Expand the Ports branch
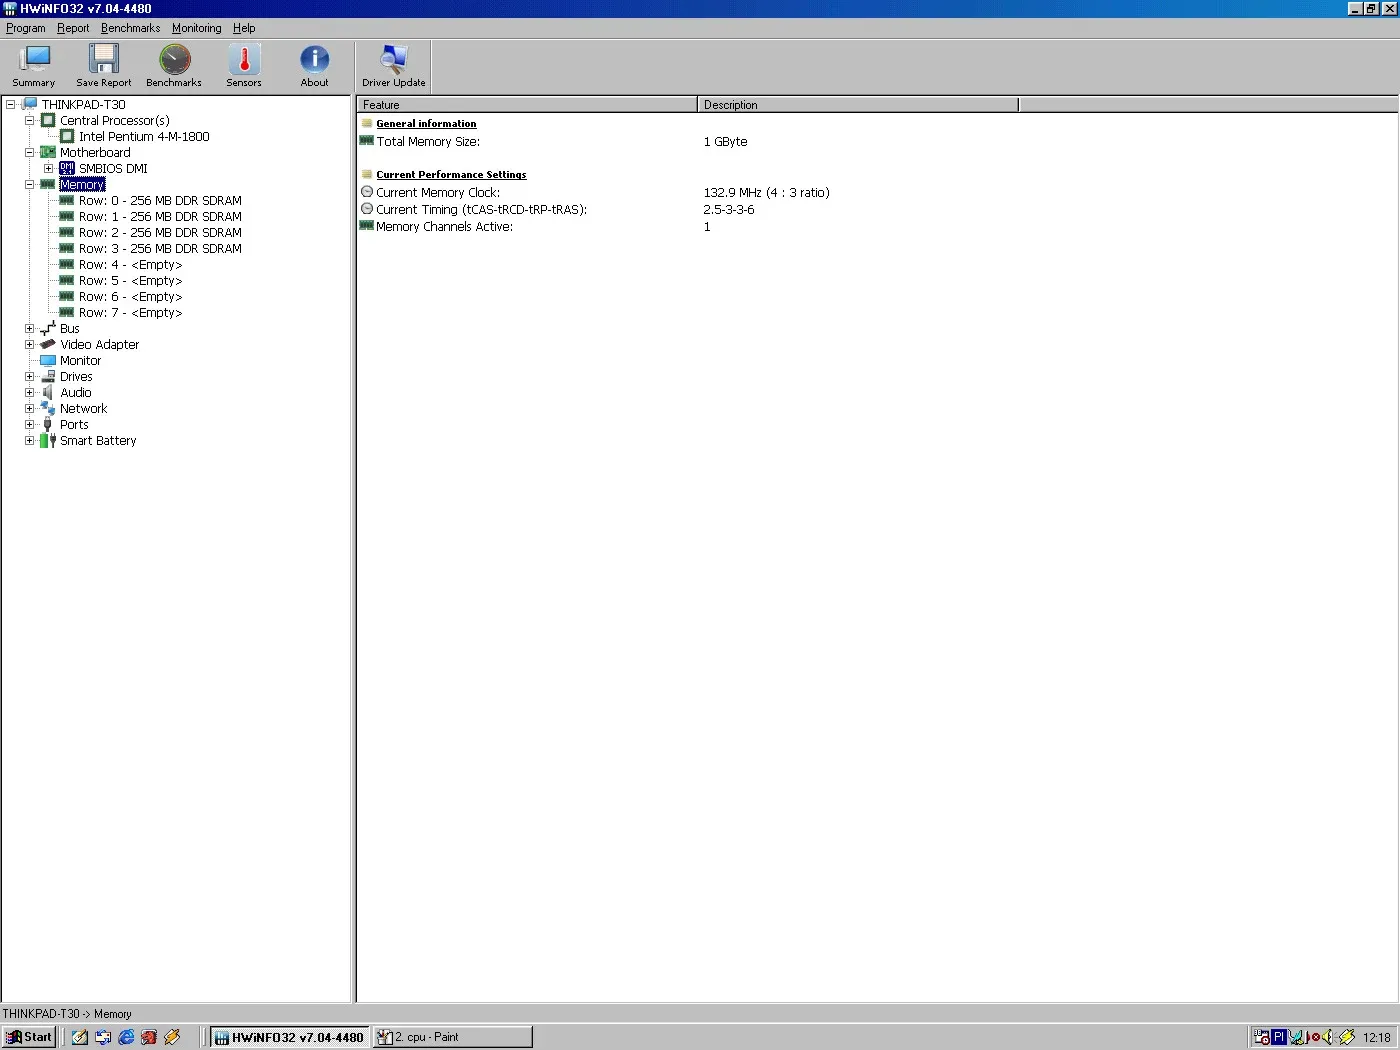1400x1050 pixels. point(29,425)
